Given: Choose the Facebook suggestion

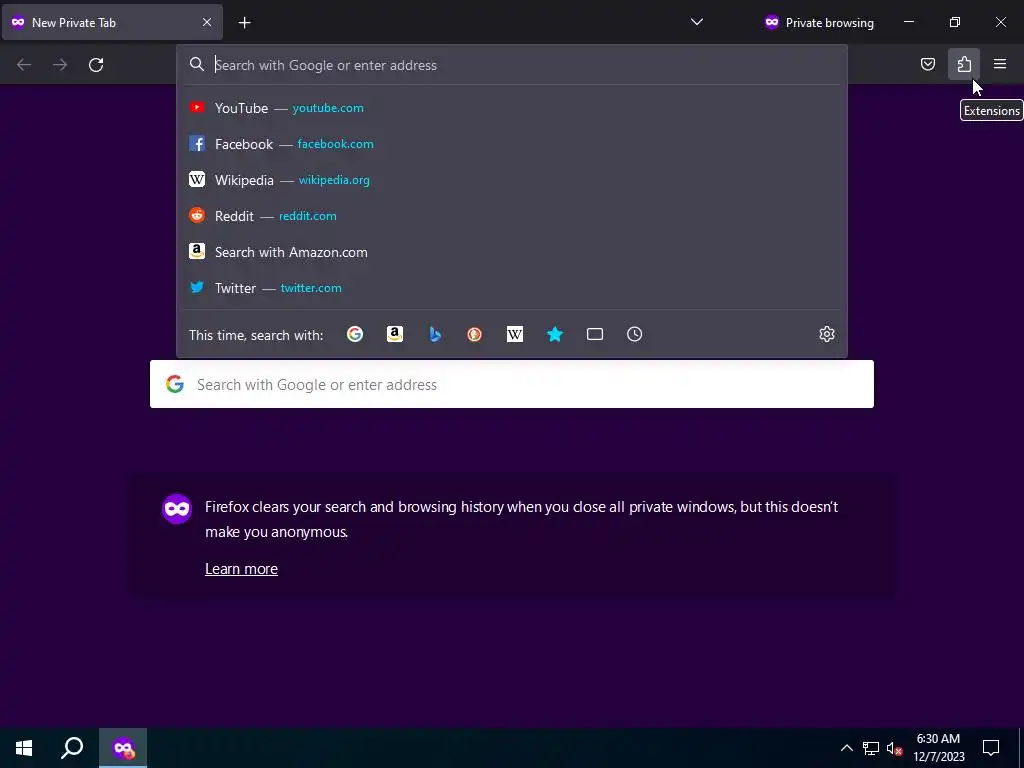Looking at the screenshot, I should point(512,144).
